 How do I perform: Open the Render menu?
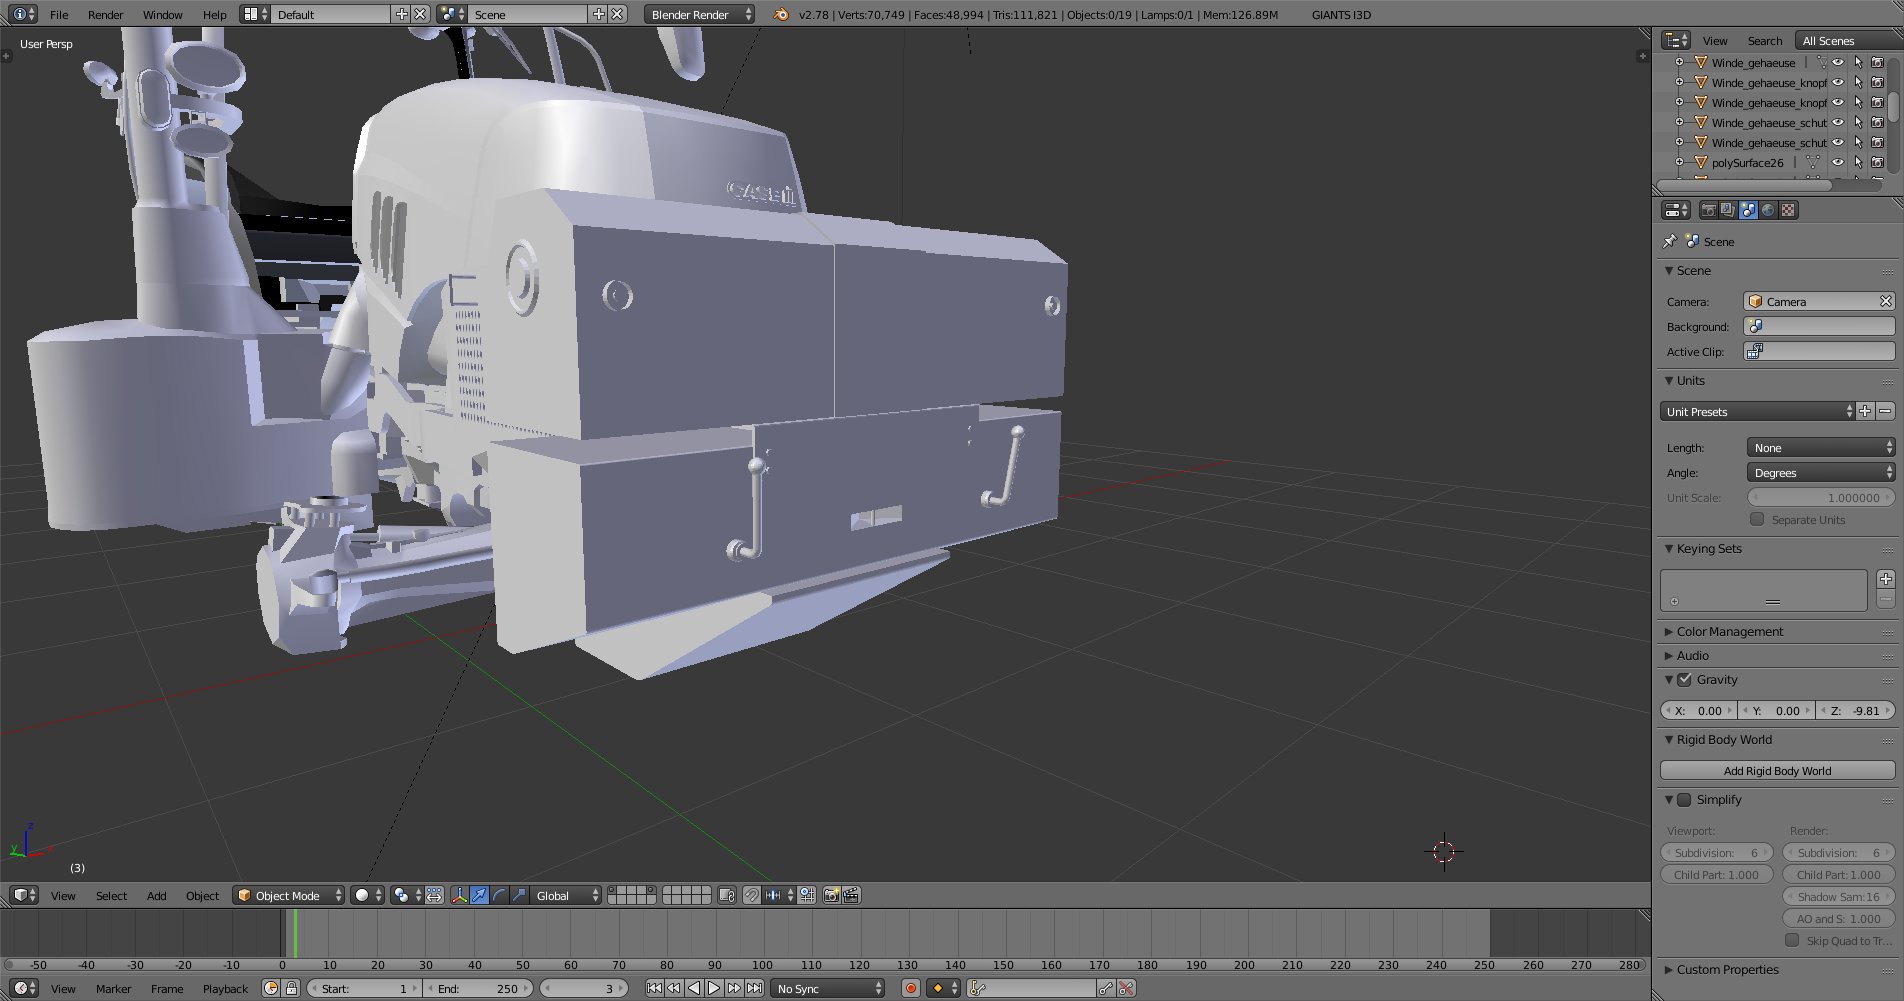pos(105,15)
